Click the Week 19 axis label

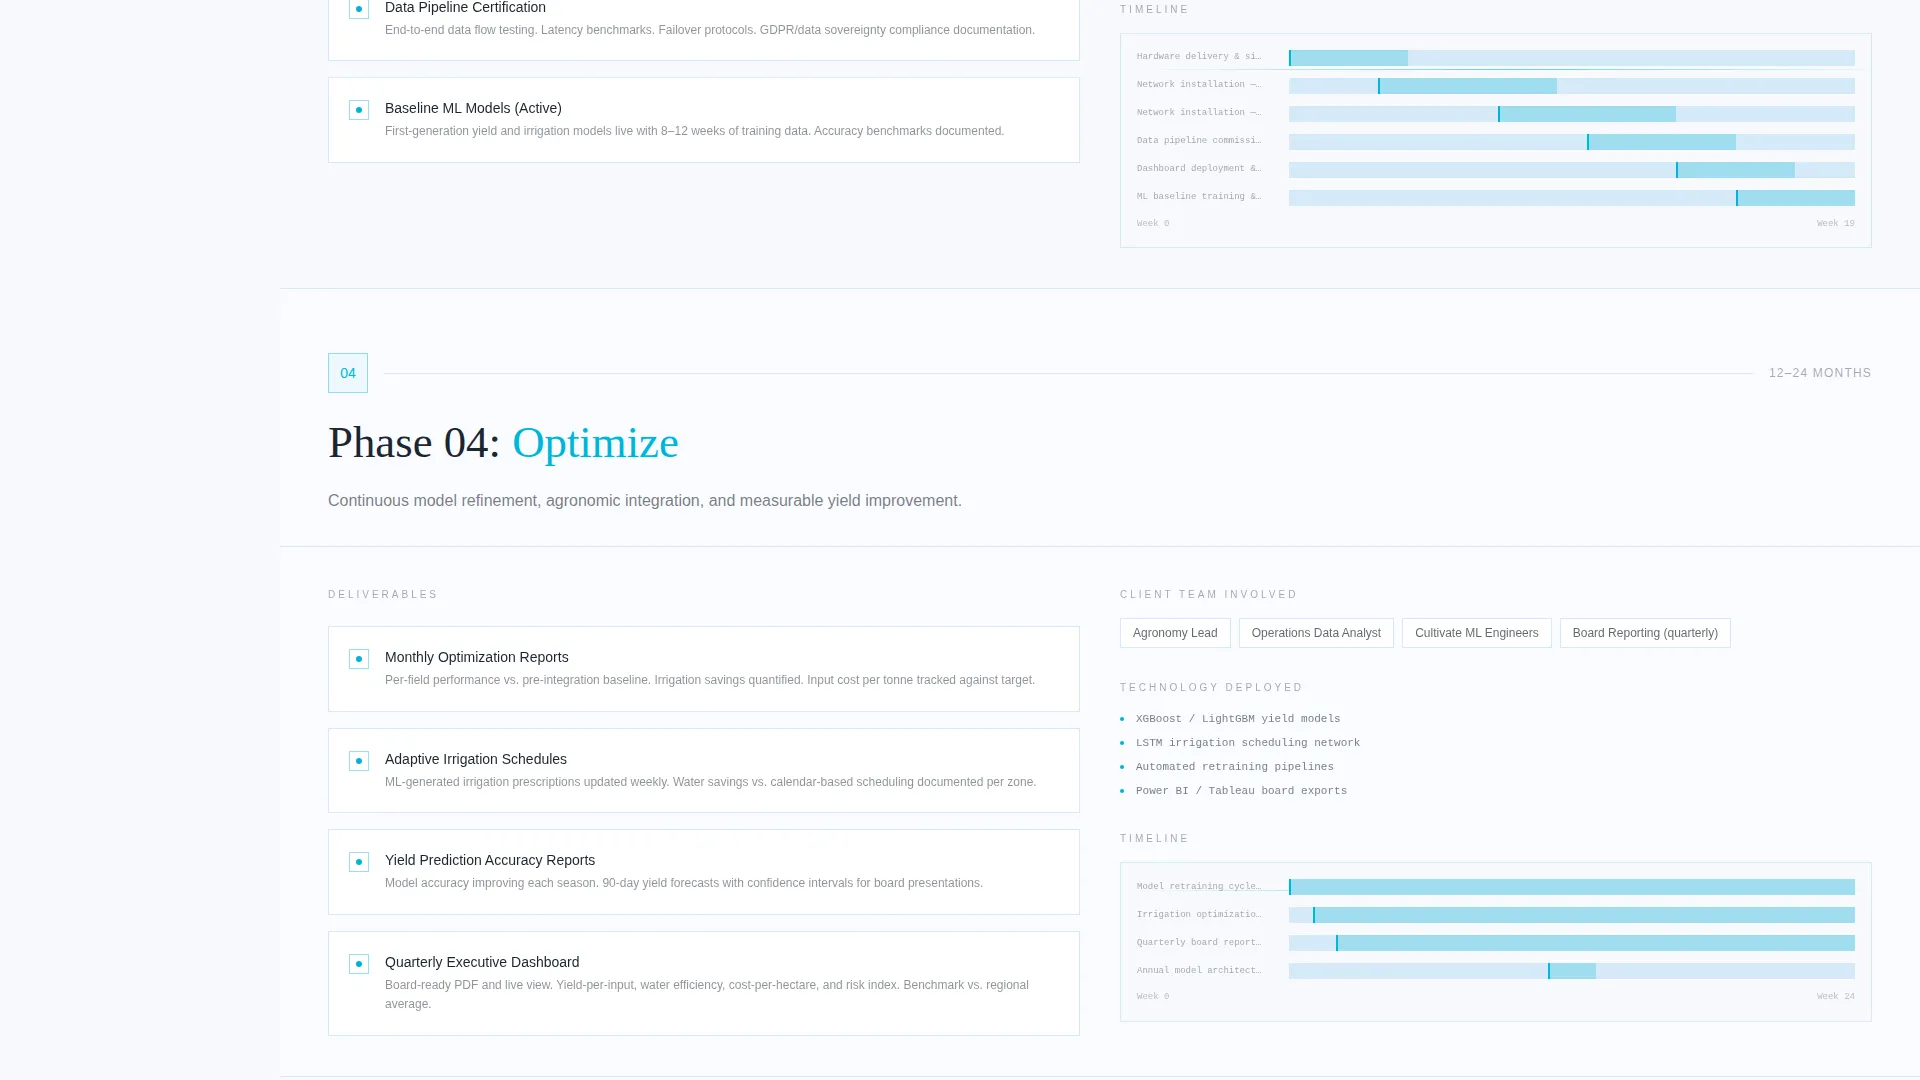[1835, 224]
